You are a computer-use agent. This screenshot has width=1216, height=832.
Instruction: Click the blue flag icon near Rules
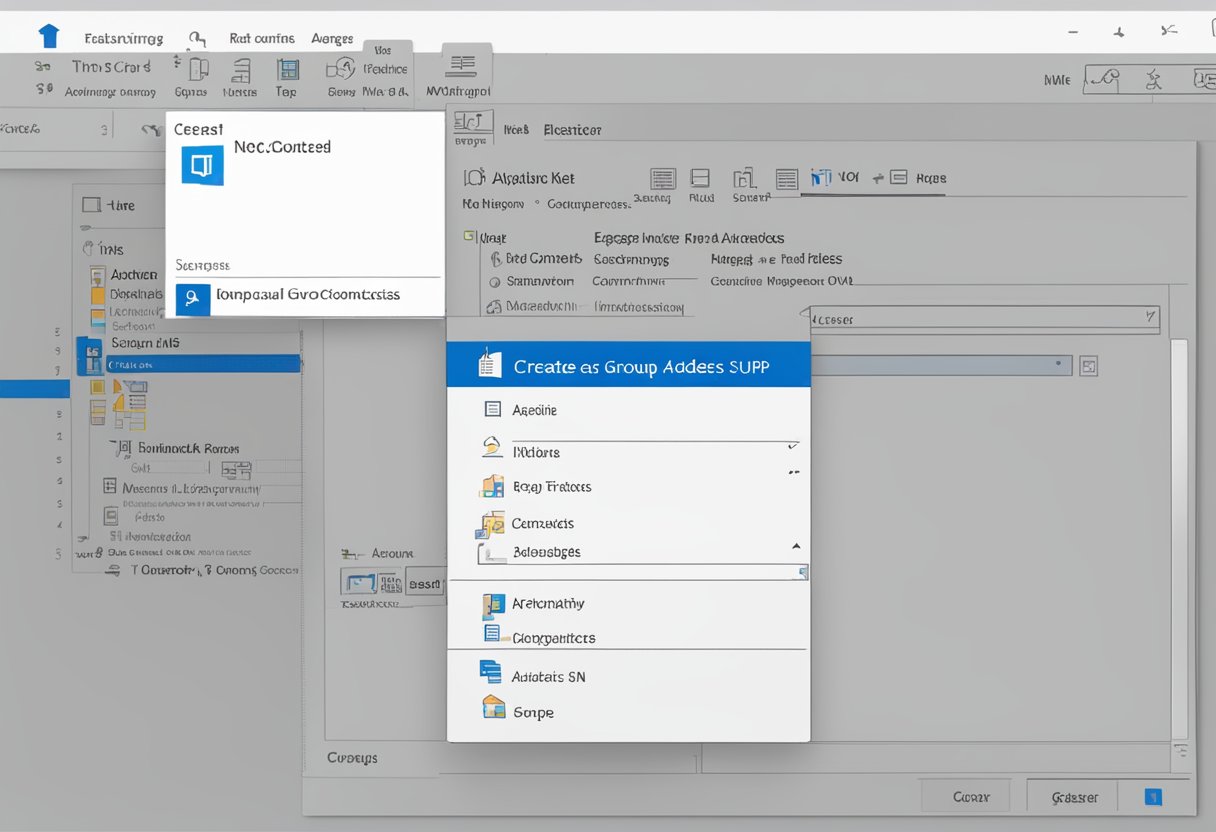[821, 177]
